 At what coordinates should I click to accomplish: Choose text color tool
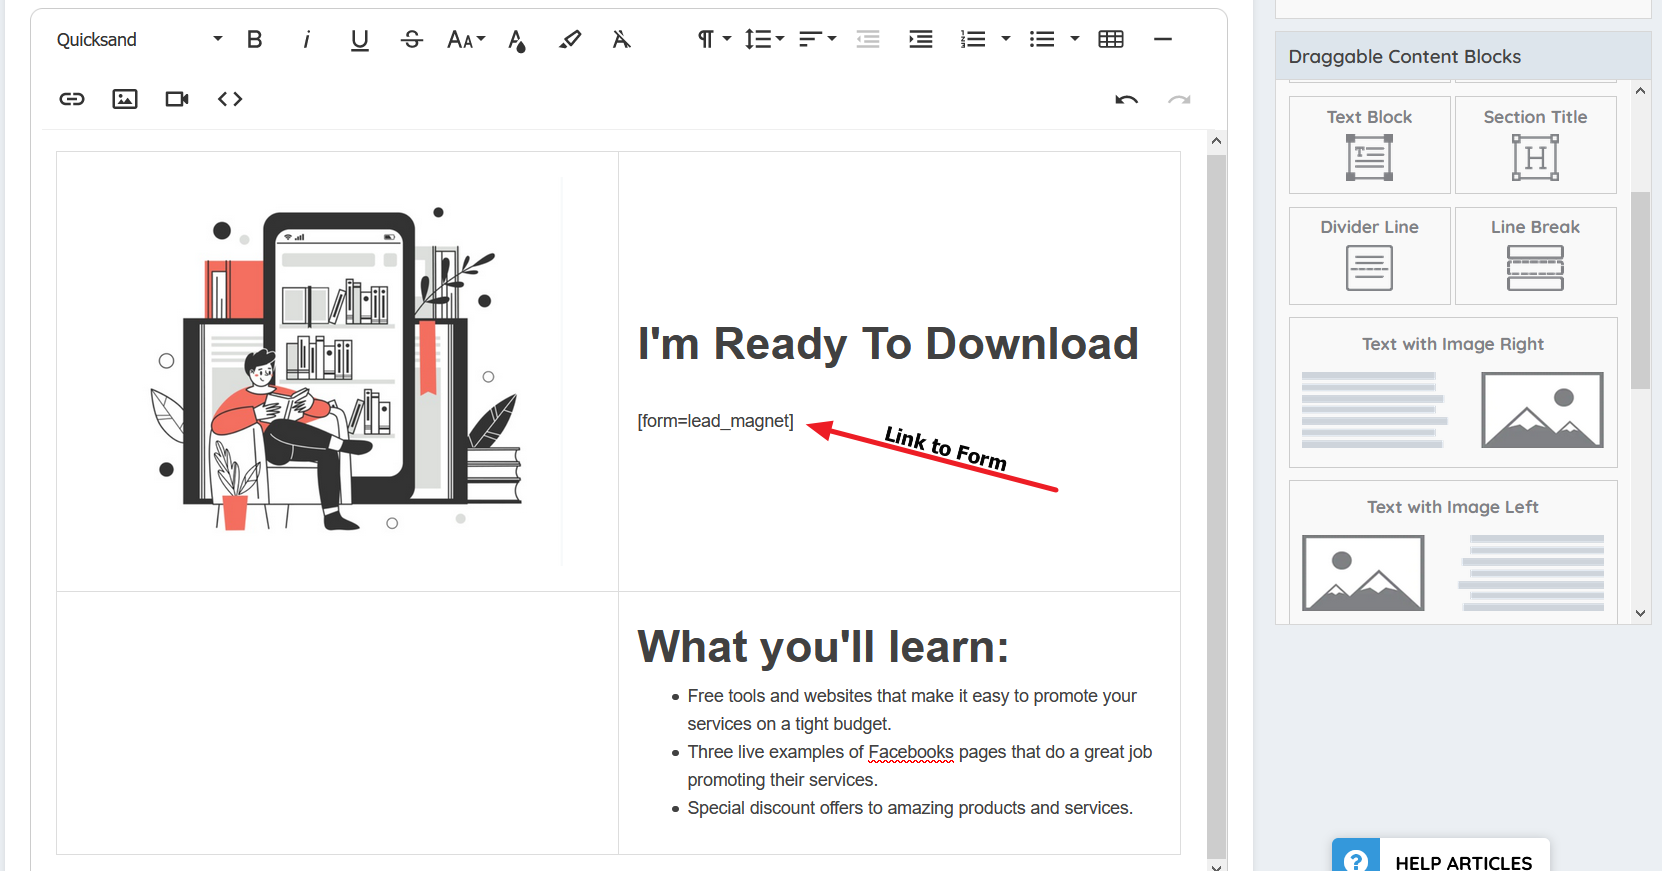pyautogui.click(x=517, y=40)
